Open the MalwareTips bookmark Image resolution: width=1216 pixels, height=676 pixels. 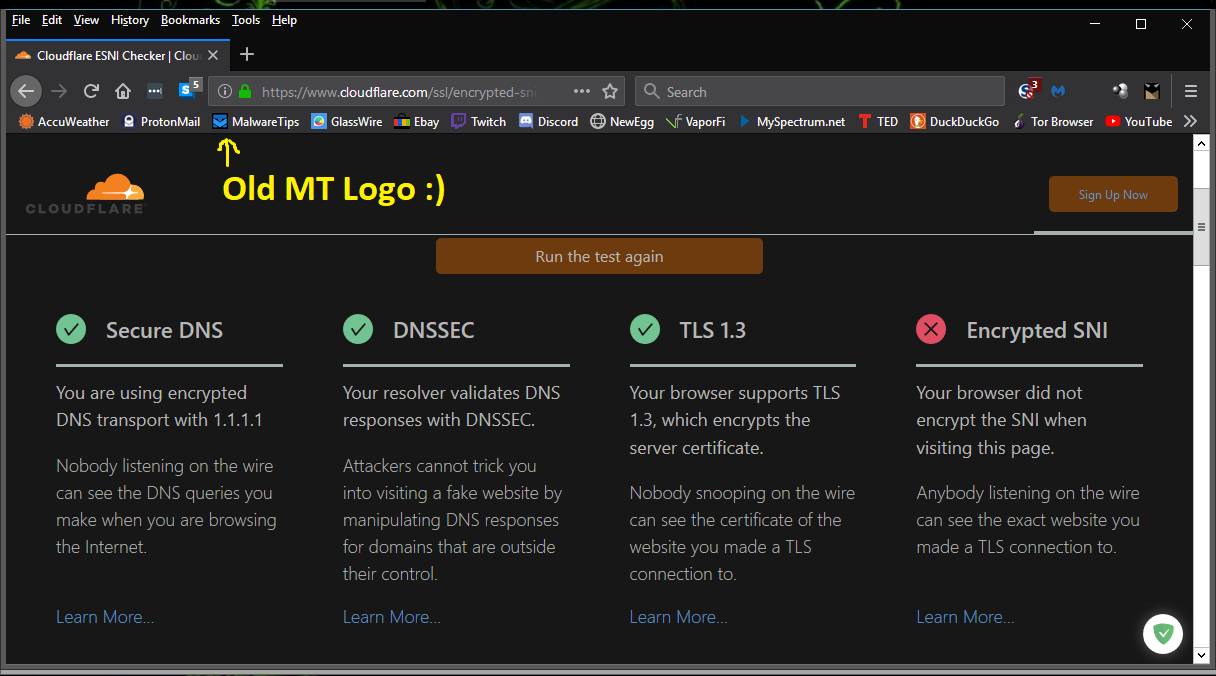pos(255,121)
